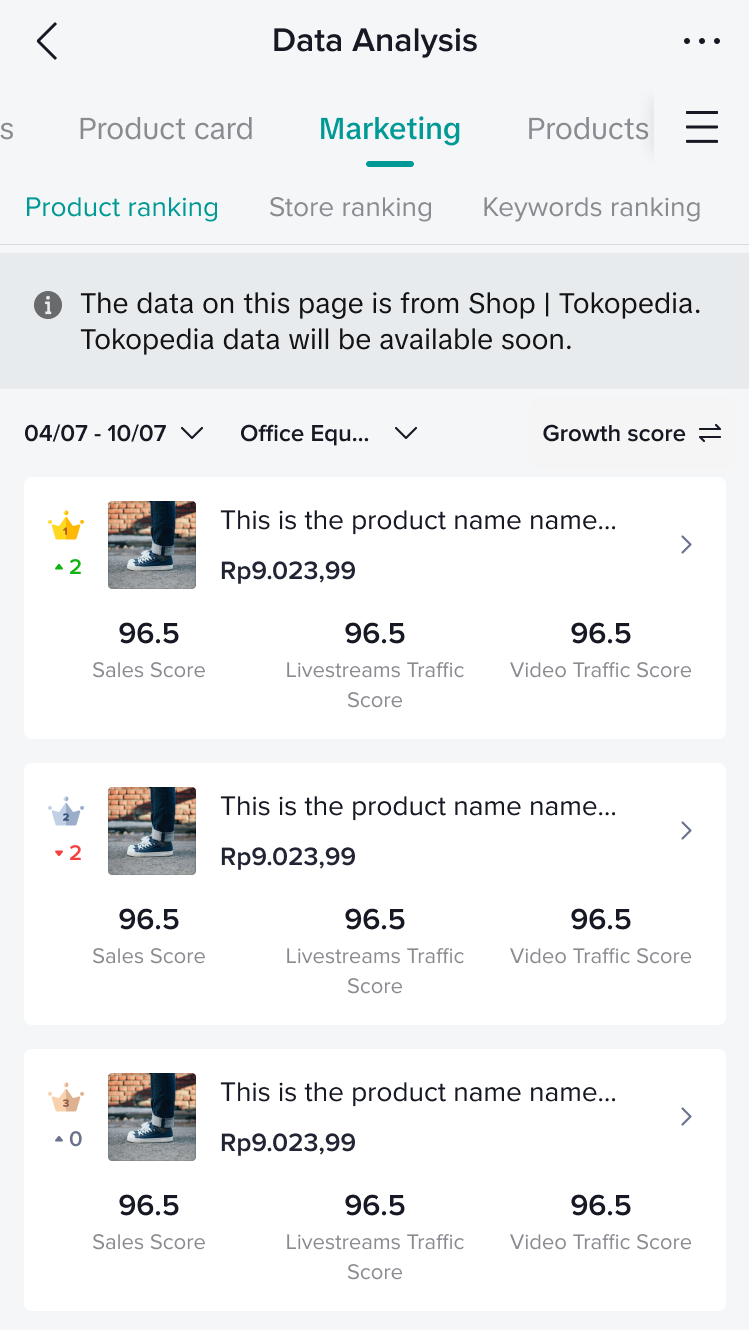Tap the info icon in notice banner
The image size is (749, 1330).
tap(47, 305)
